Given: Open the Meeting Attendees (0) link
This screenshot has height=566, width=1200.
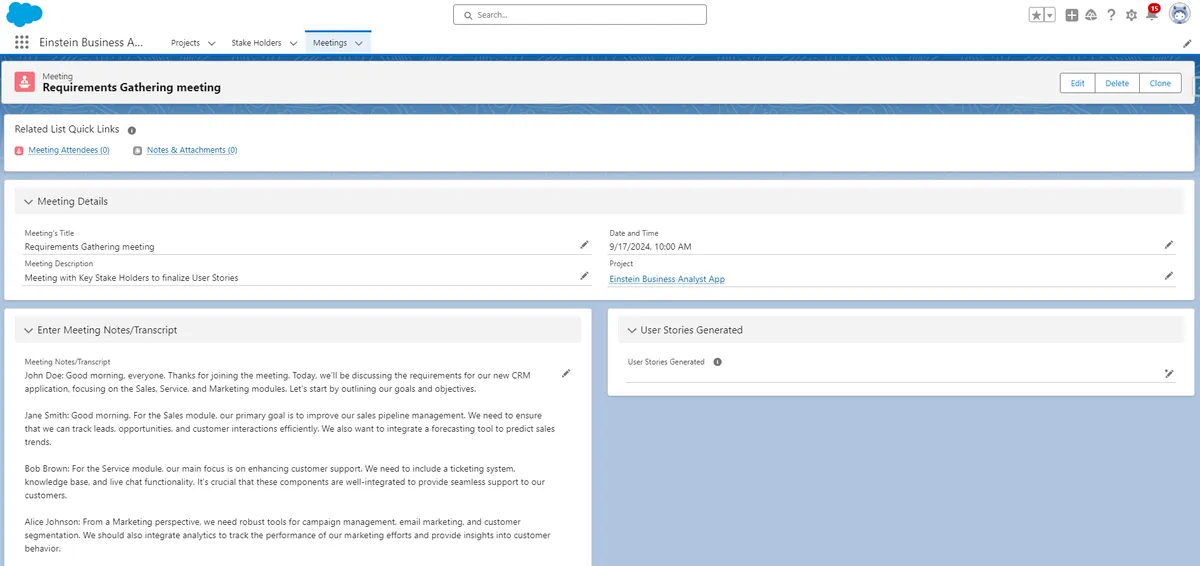Looking at the screenshot, I should coord(69,150).
